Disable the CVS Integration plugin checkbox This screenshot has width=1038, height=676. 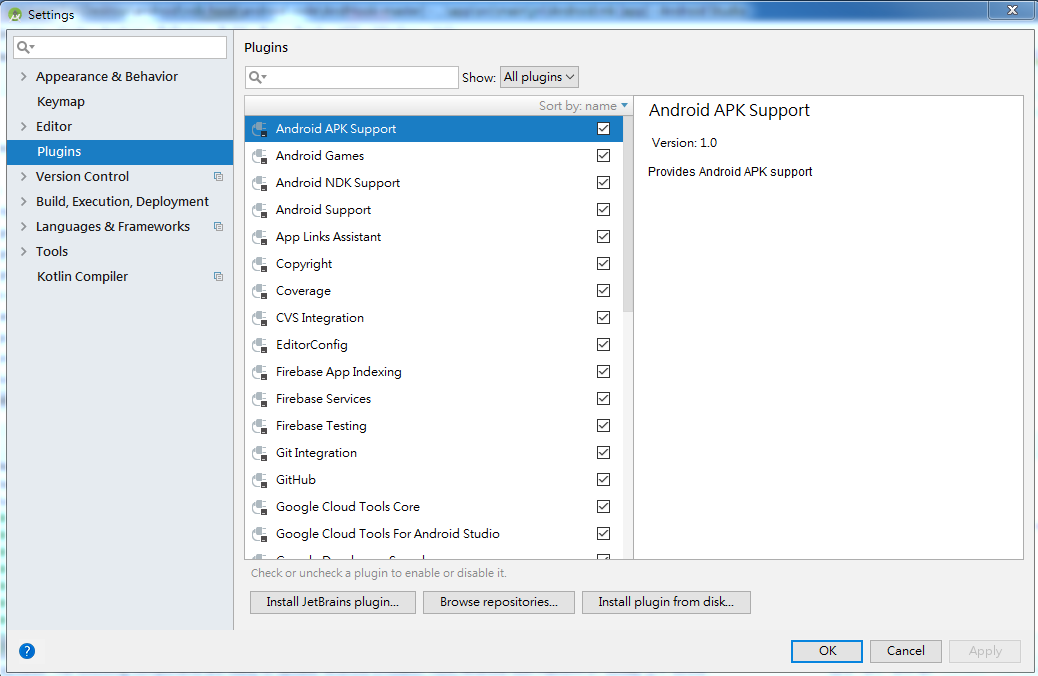coord(603,318)
